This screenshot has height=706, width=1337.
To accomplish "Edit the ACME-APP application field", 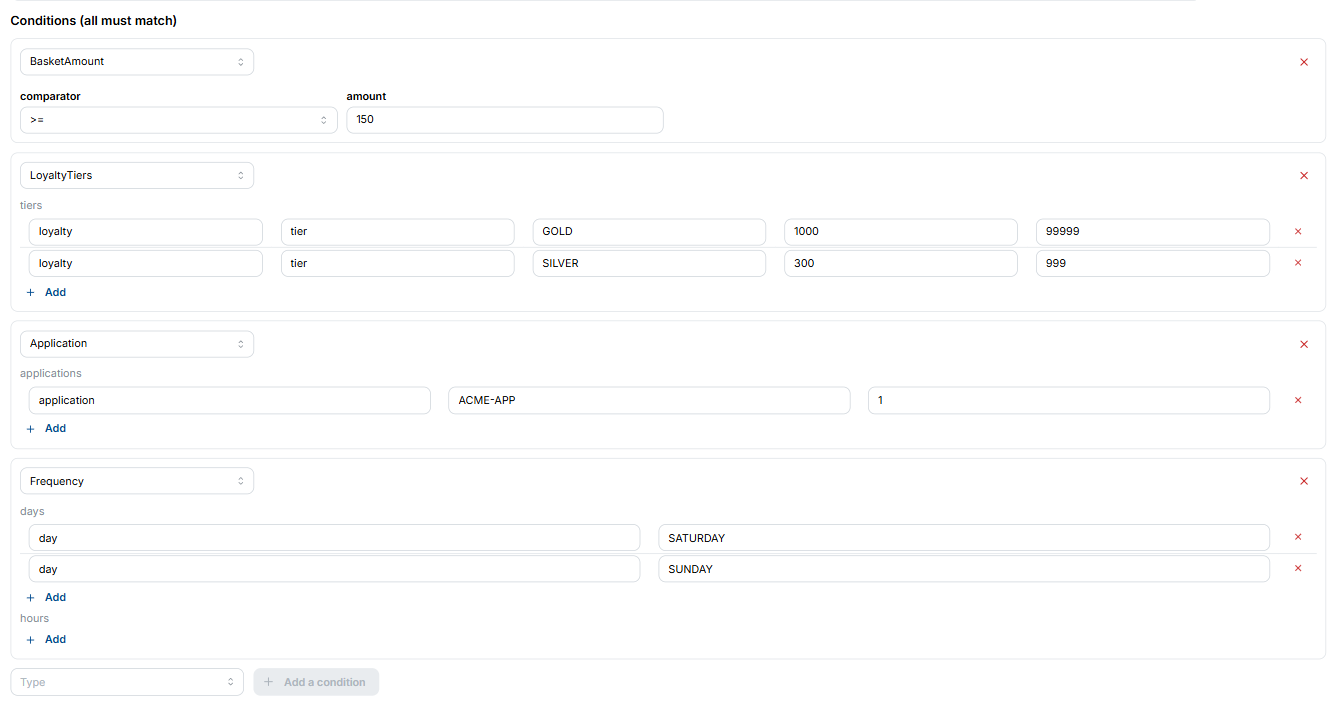I will click(650, 400).
